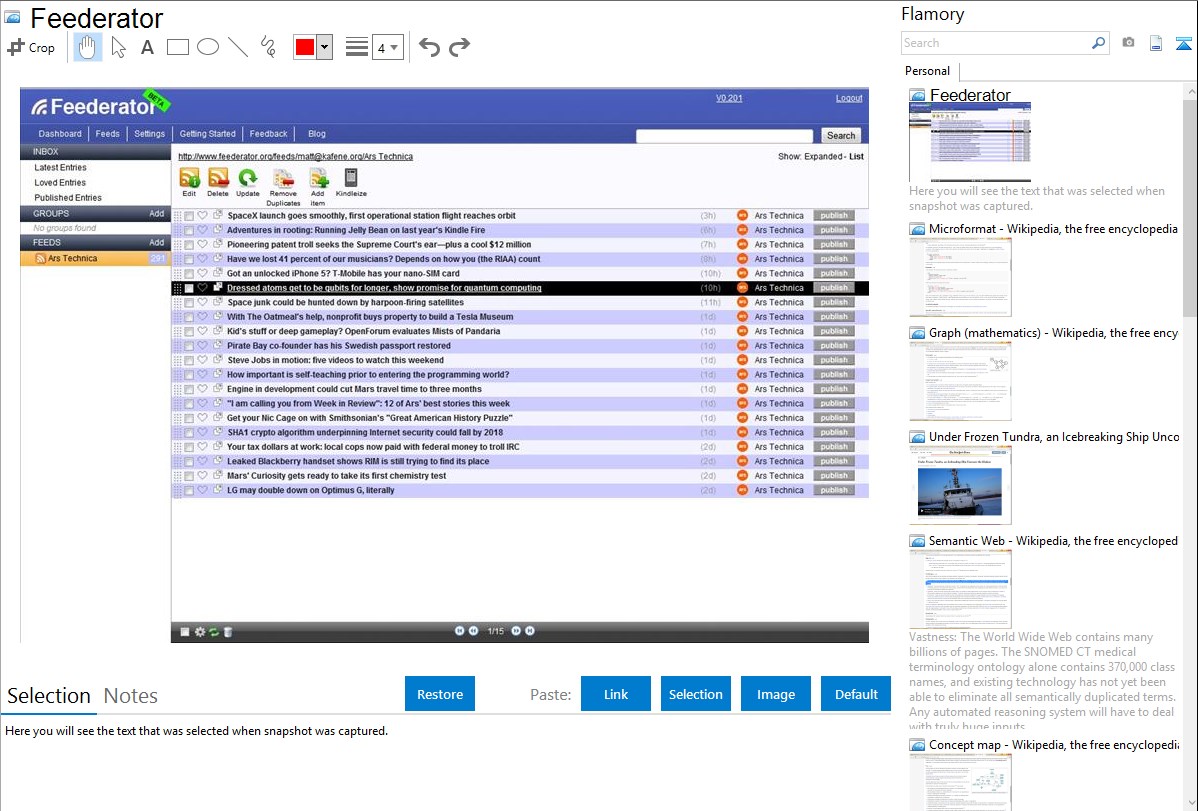The image size is (1198, 811).
Task: Publish the LG Optimus G entry
Action: click(834, 491)
